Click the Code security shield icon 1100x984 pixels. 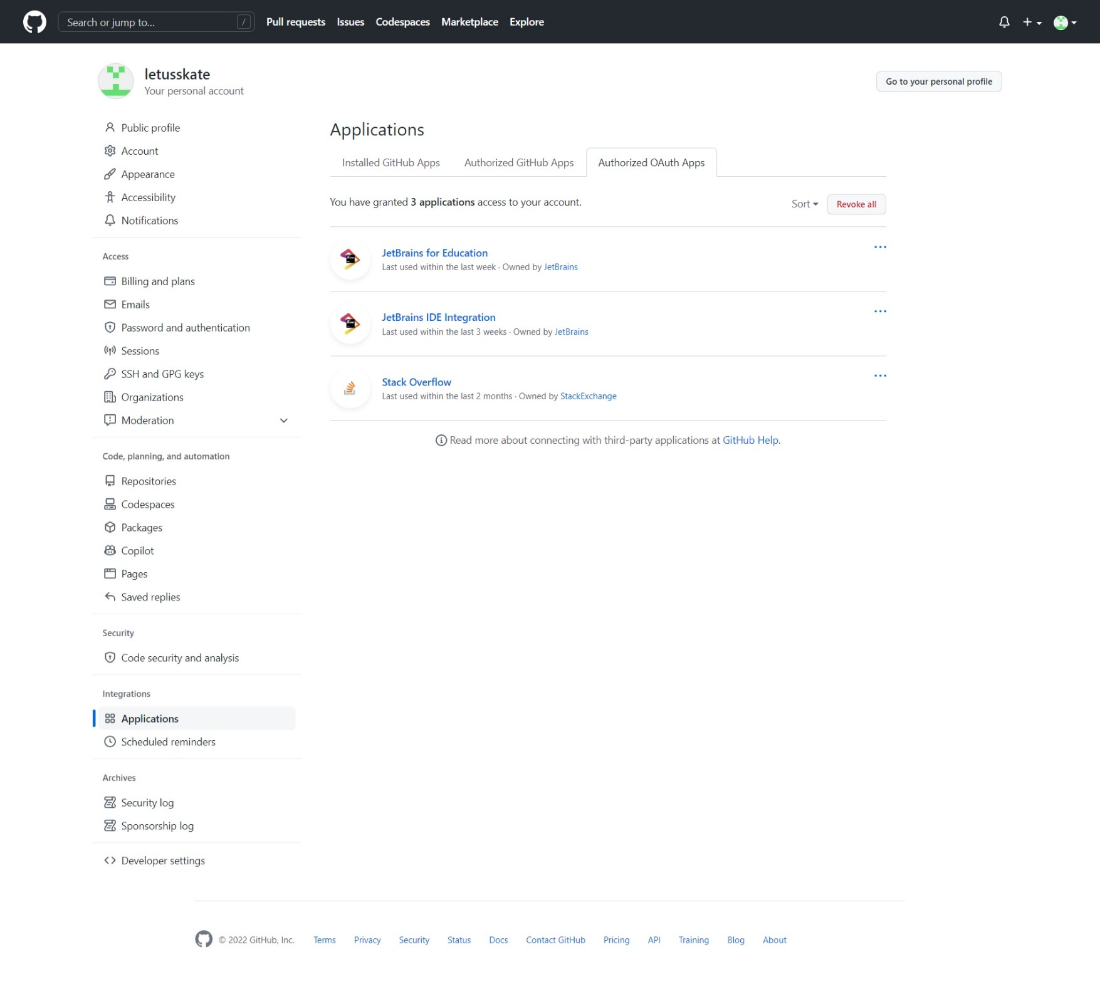tap(109, 658)
